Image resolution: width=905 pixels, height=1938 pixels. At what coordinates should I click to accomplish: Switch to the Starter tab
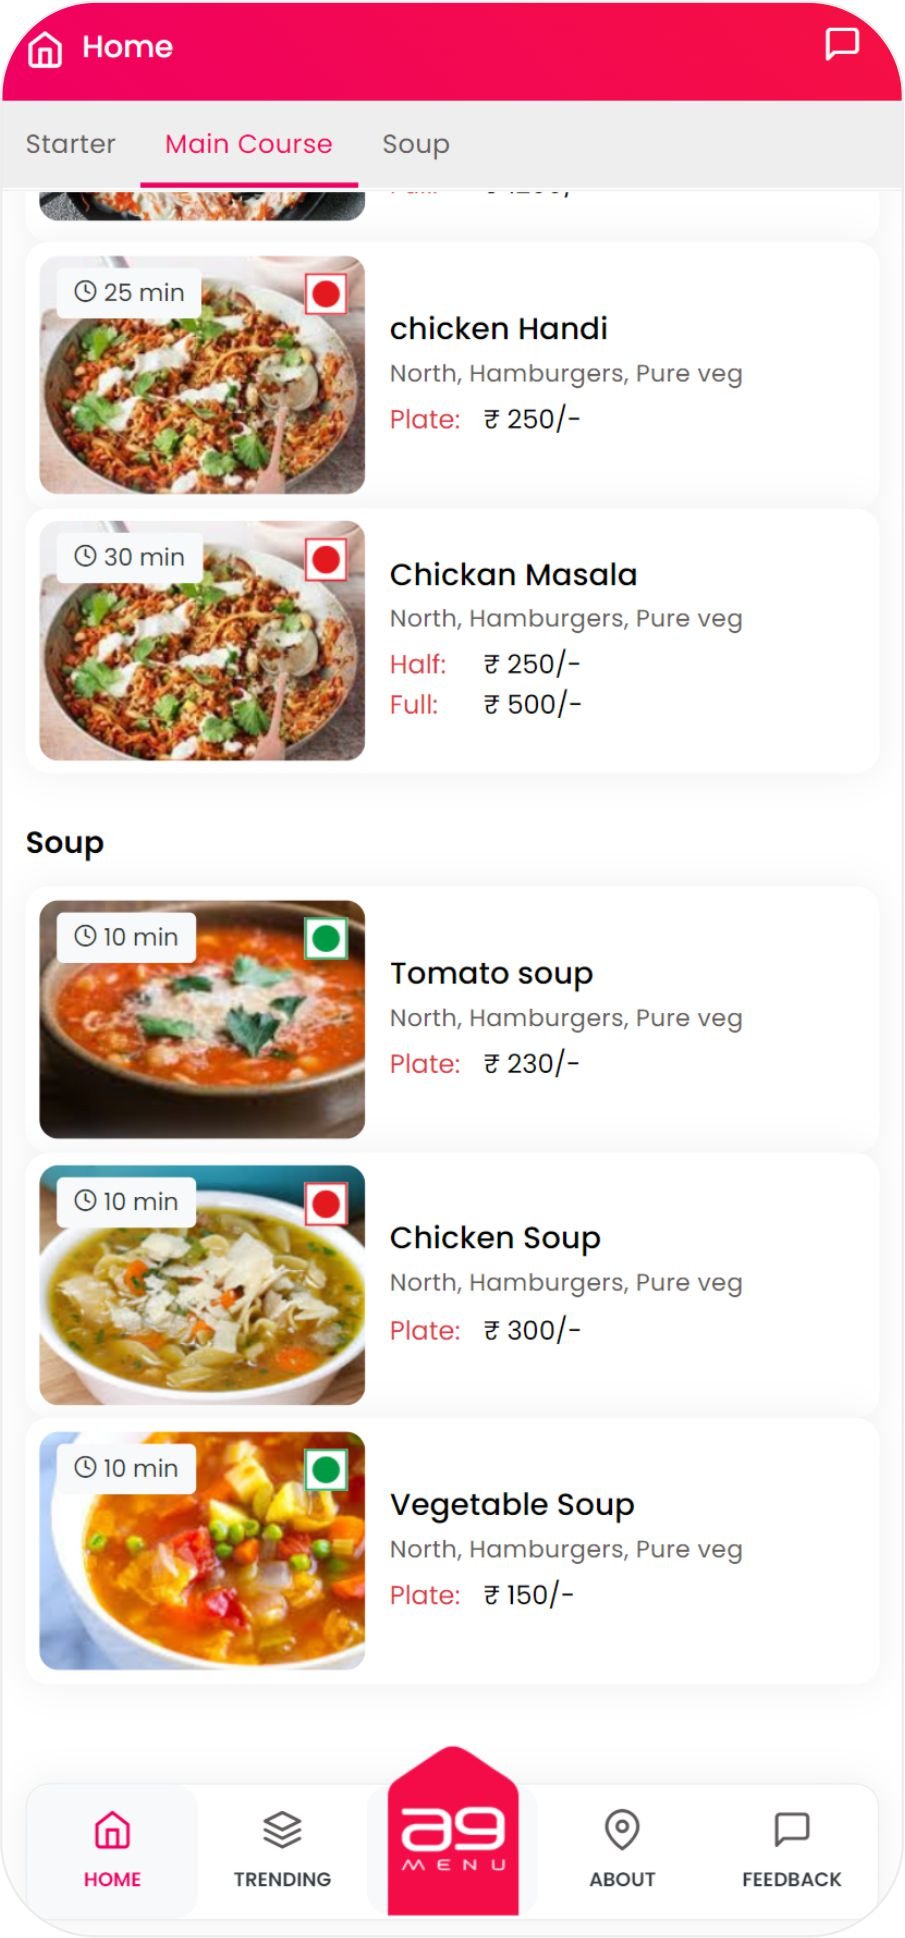tap(70, 144)
